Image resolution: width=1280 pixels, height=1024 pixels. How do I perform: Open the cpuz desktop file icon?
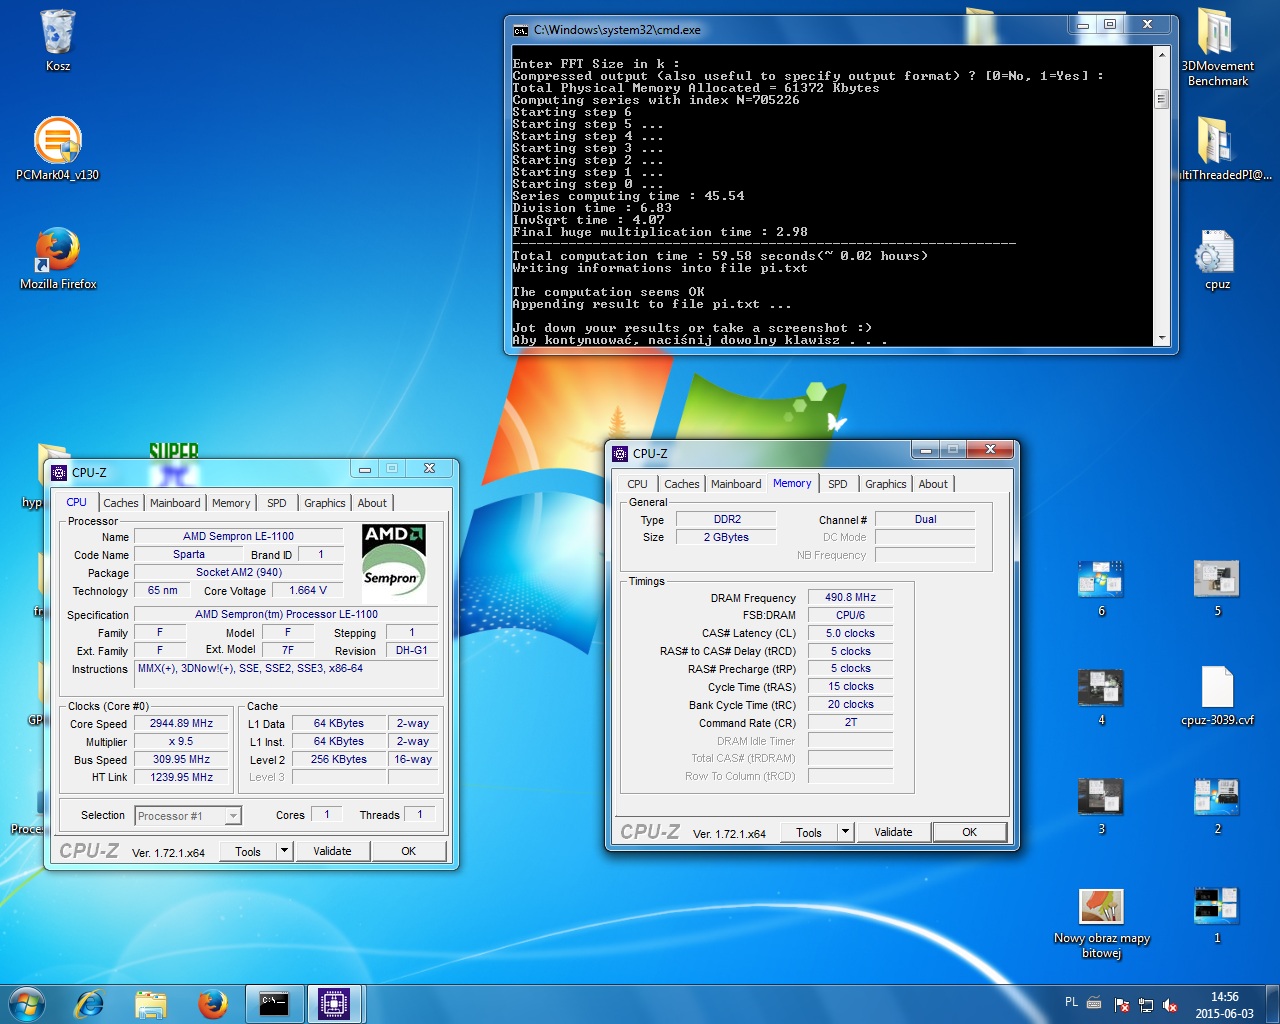[1217, 258]
